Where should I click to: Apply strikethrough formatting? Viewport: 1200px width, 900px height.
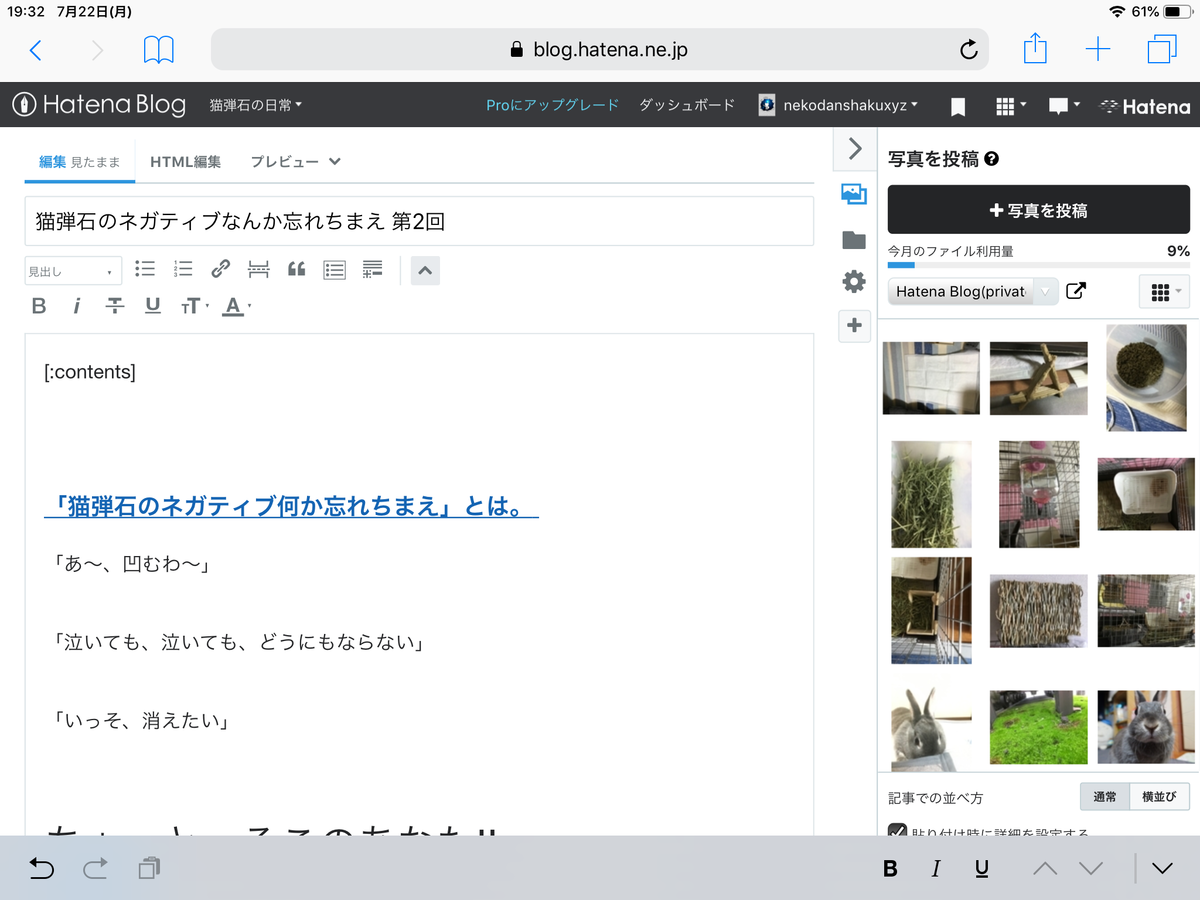coord(114,306)
